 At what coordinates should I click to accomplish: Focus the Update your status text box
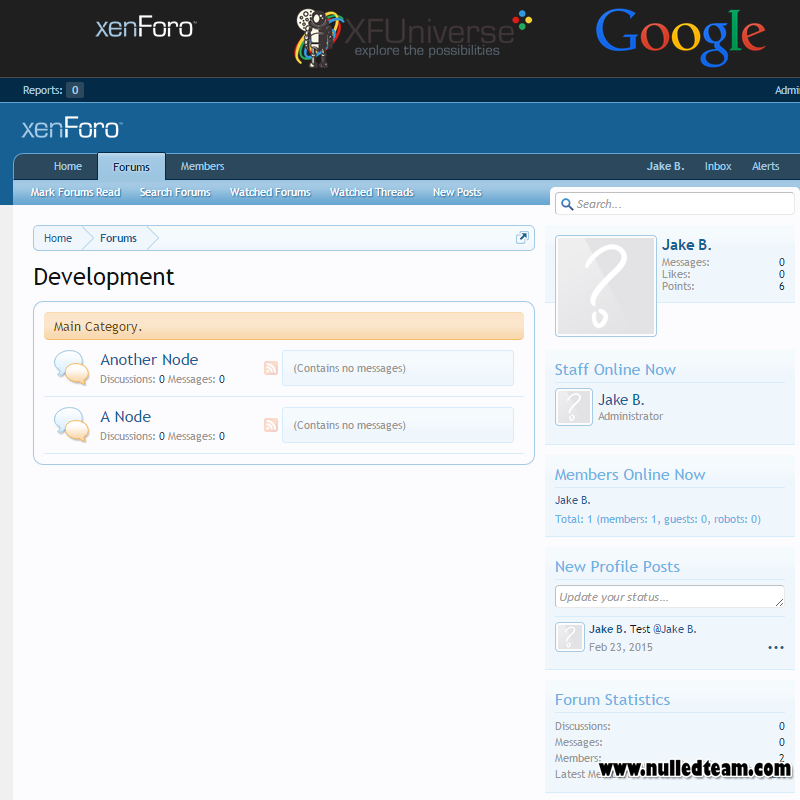coord(669,596)
